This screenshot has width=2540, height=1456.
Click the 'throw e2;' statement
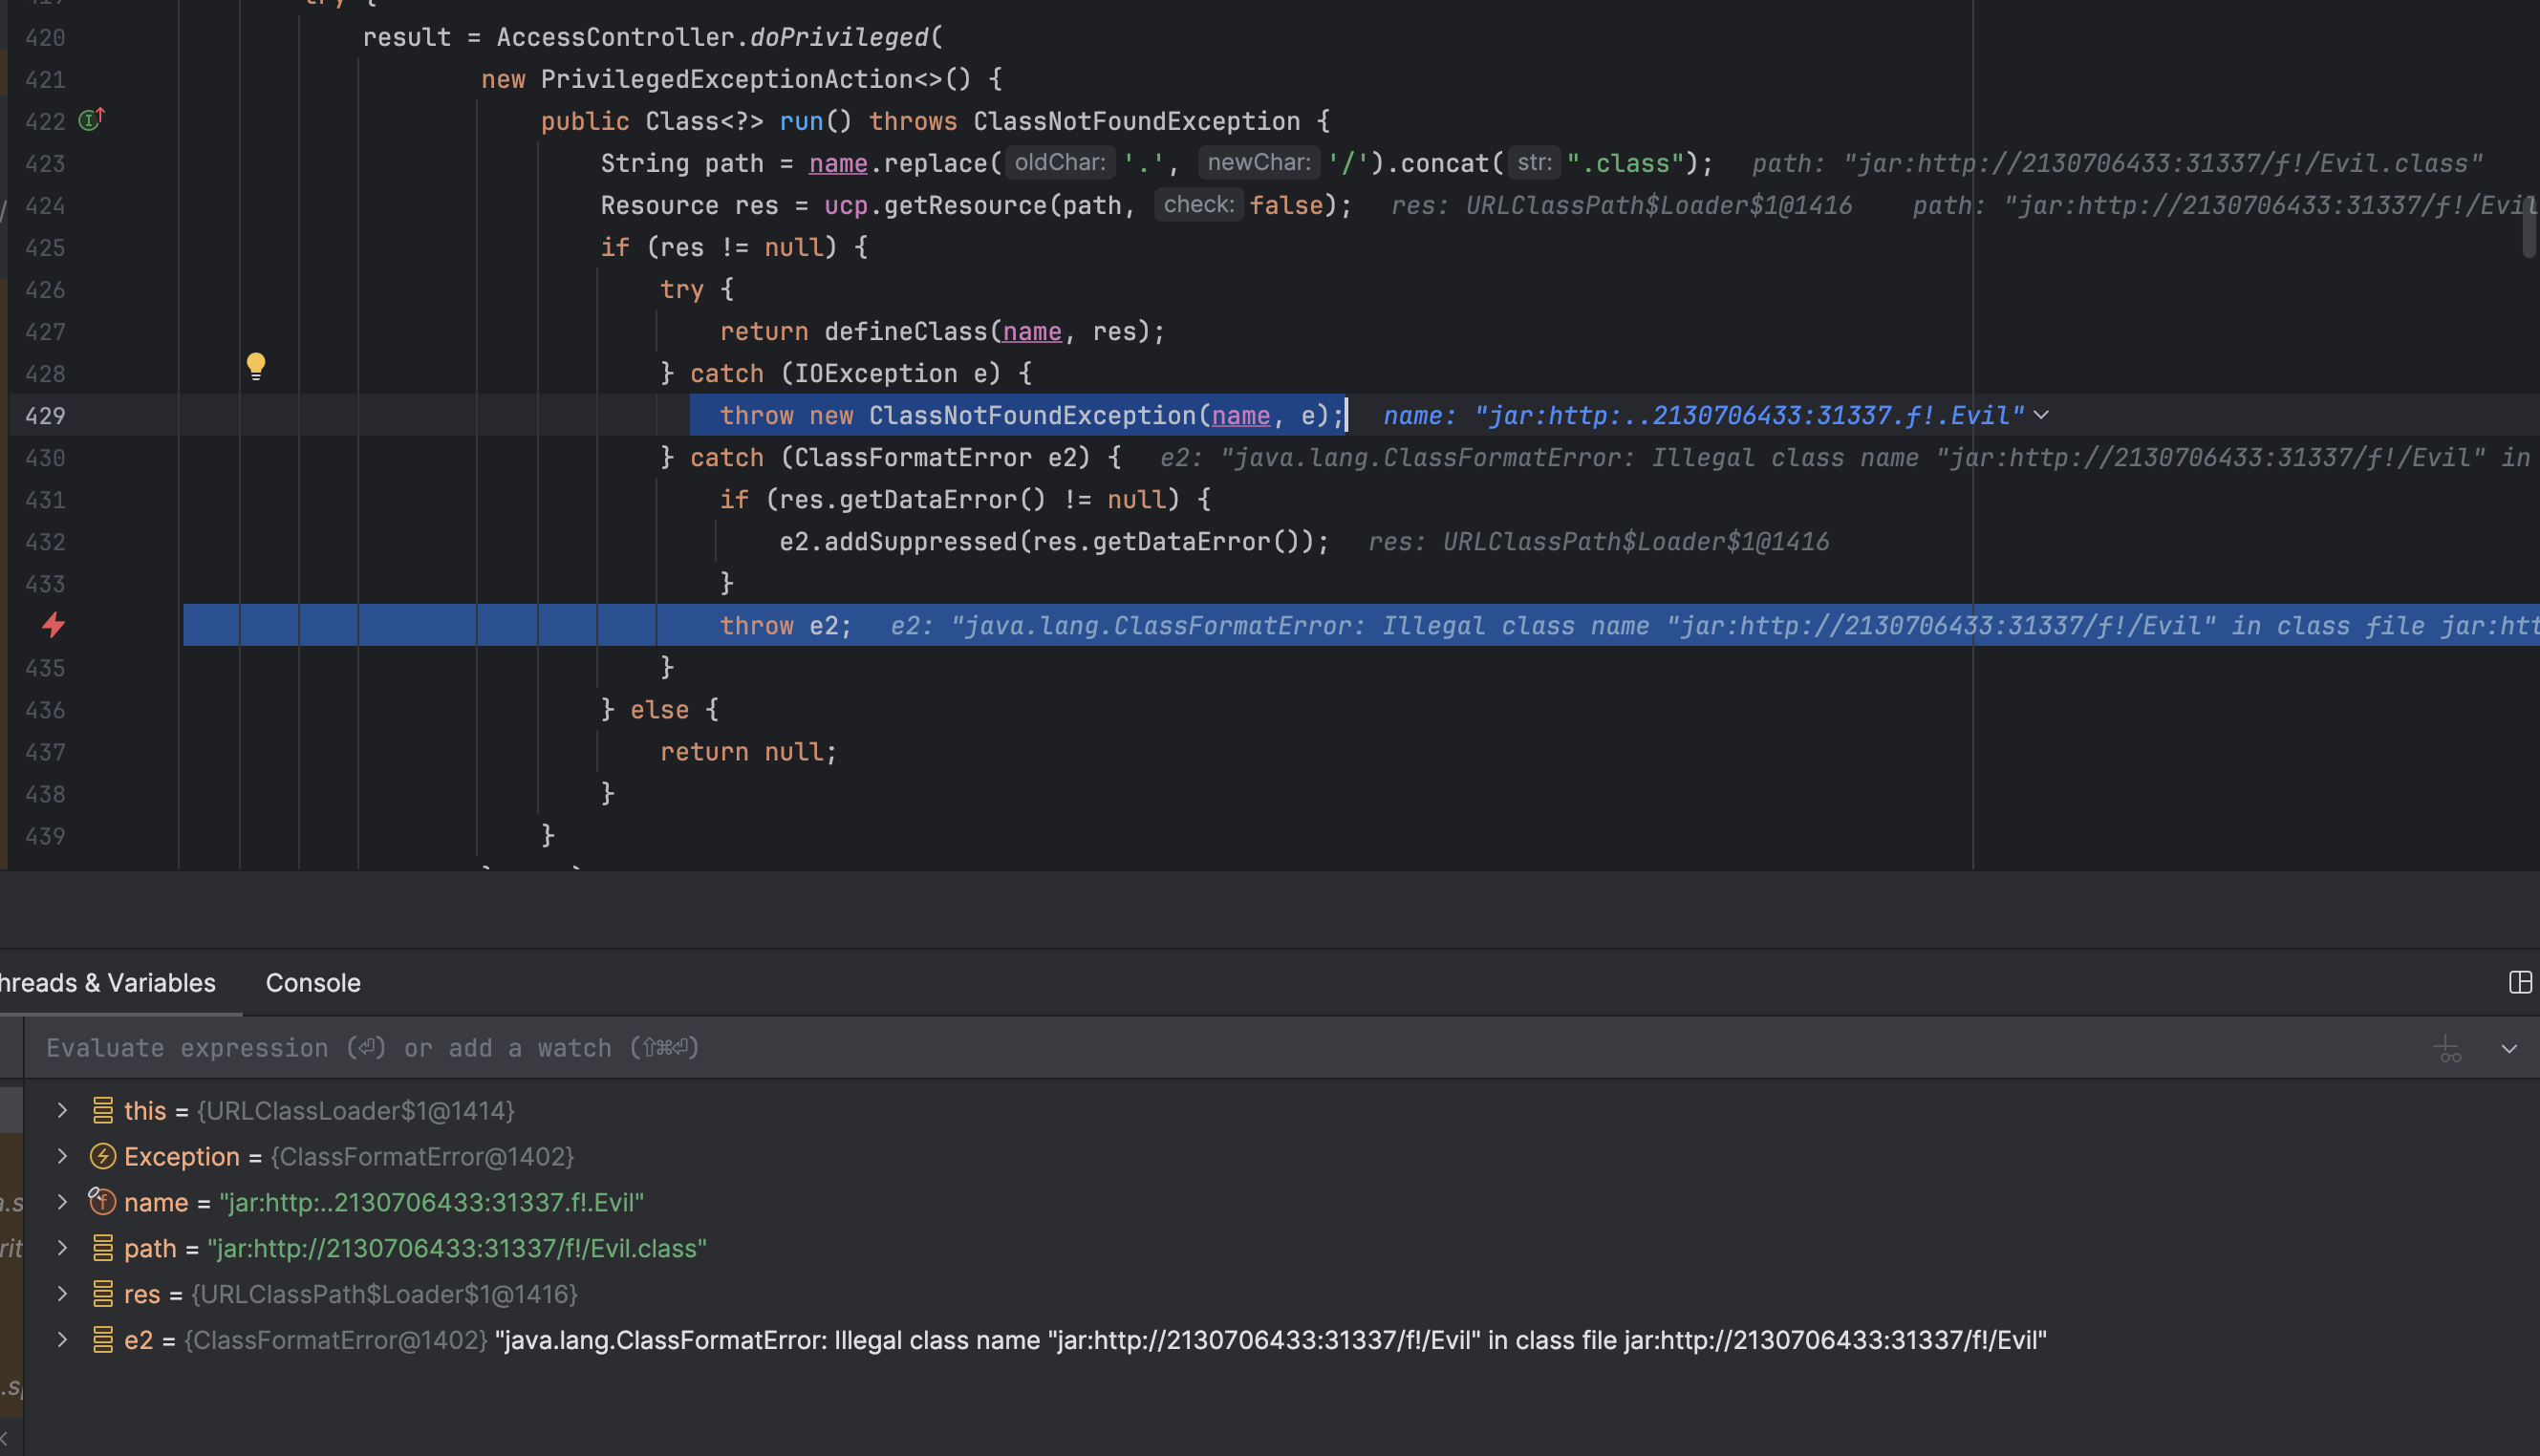[786, 625]
